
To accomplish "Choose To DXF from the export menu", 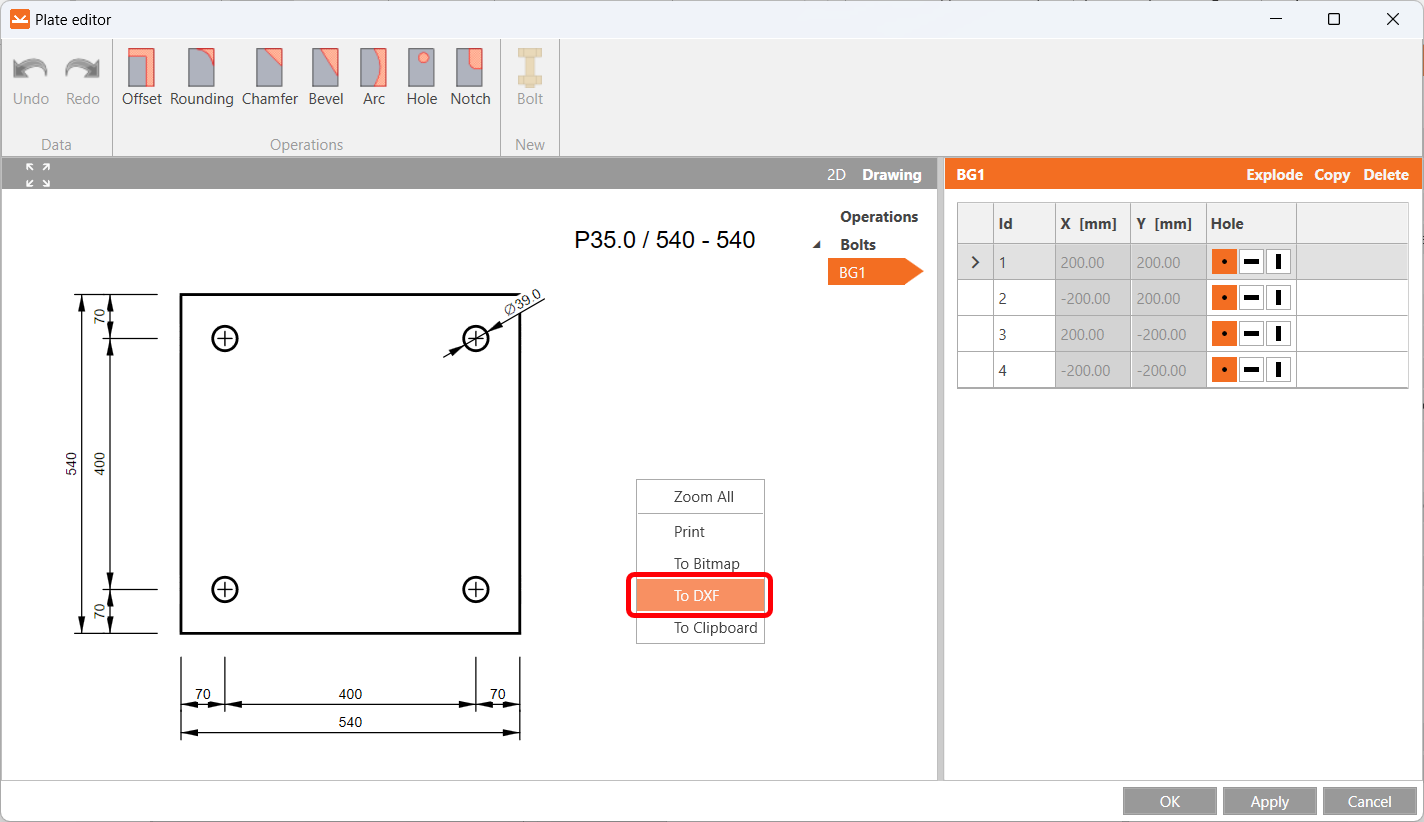I will click(700, 595).
